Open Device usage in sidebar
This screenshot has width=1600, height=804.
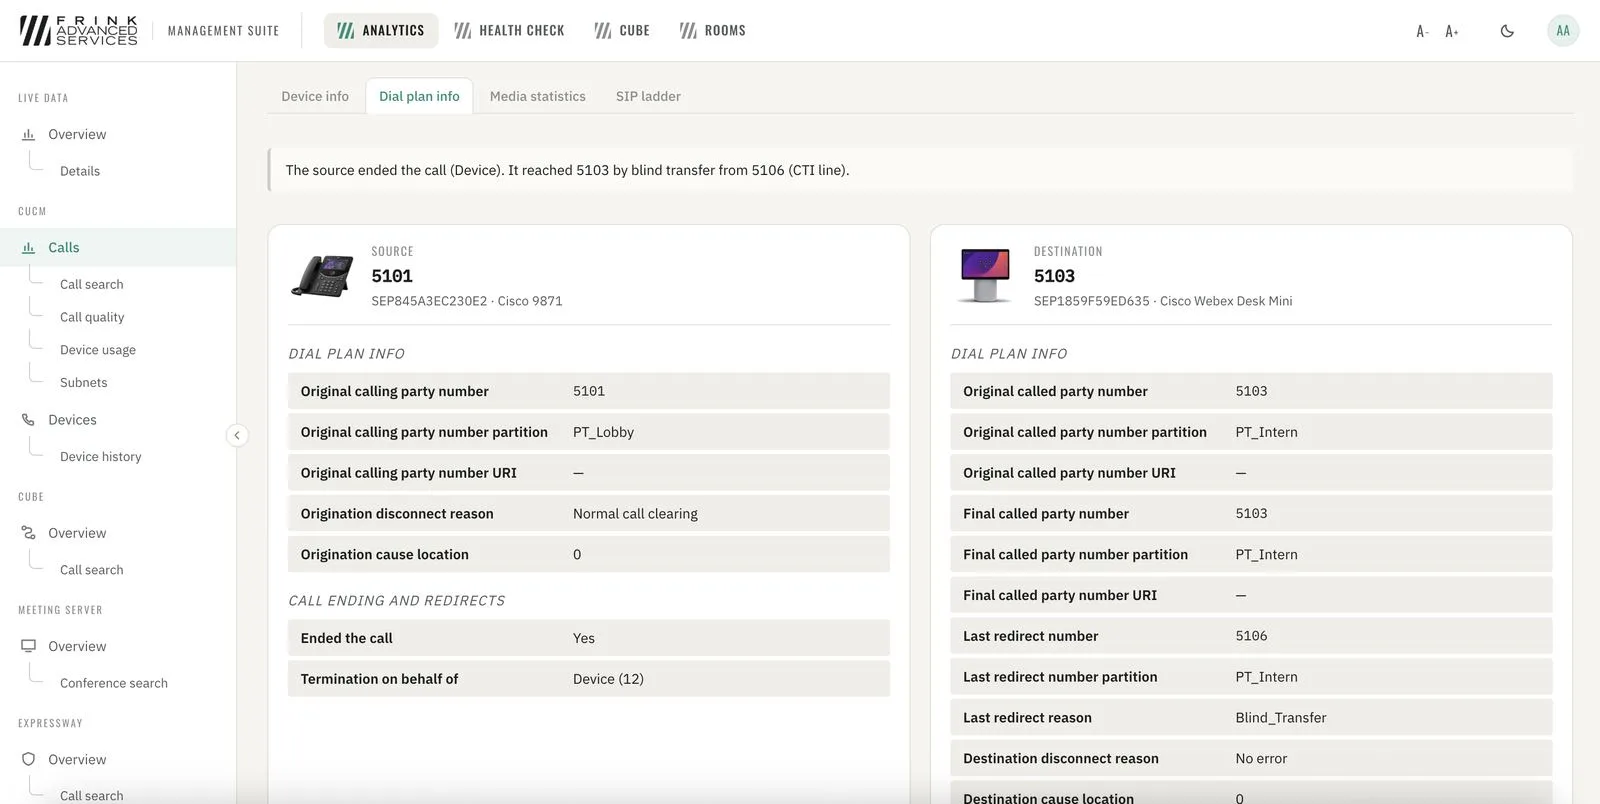98,350
